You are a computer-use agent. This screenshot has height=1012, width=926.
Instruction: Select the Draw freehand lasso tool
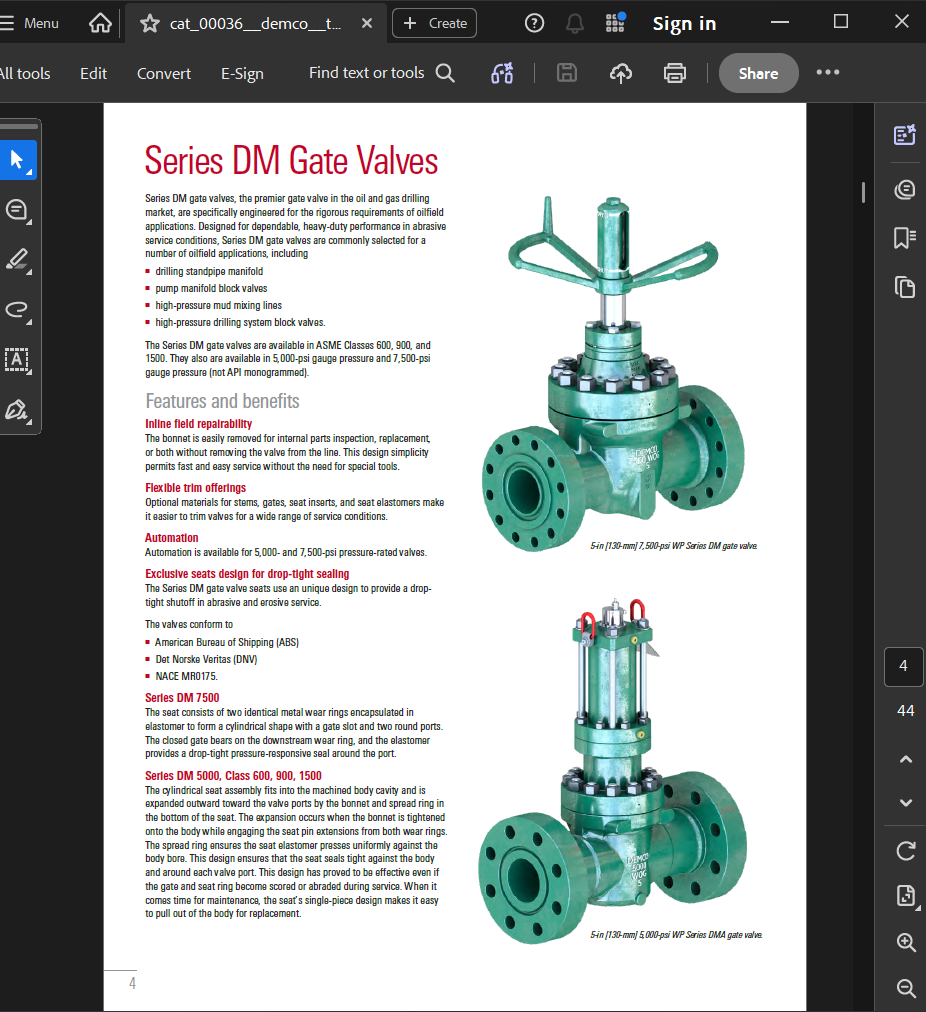(x=17, y=309)
